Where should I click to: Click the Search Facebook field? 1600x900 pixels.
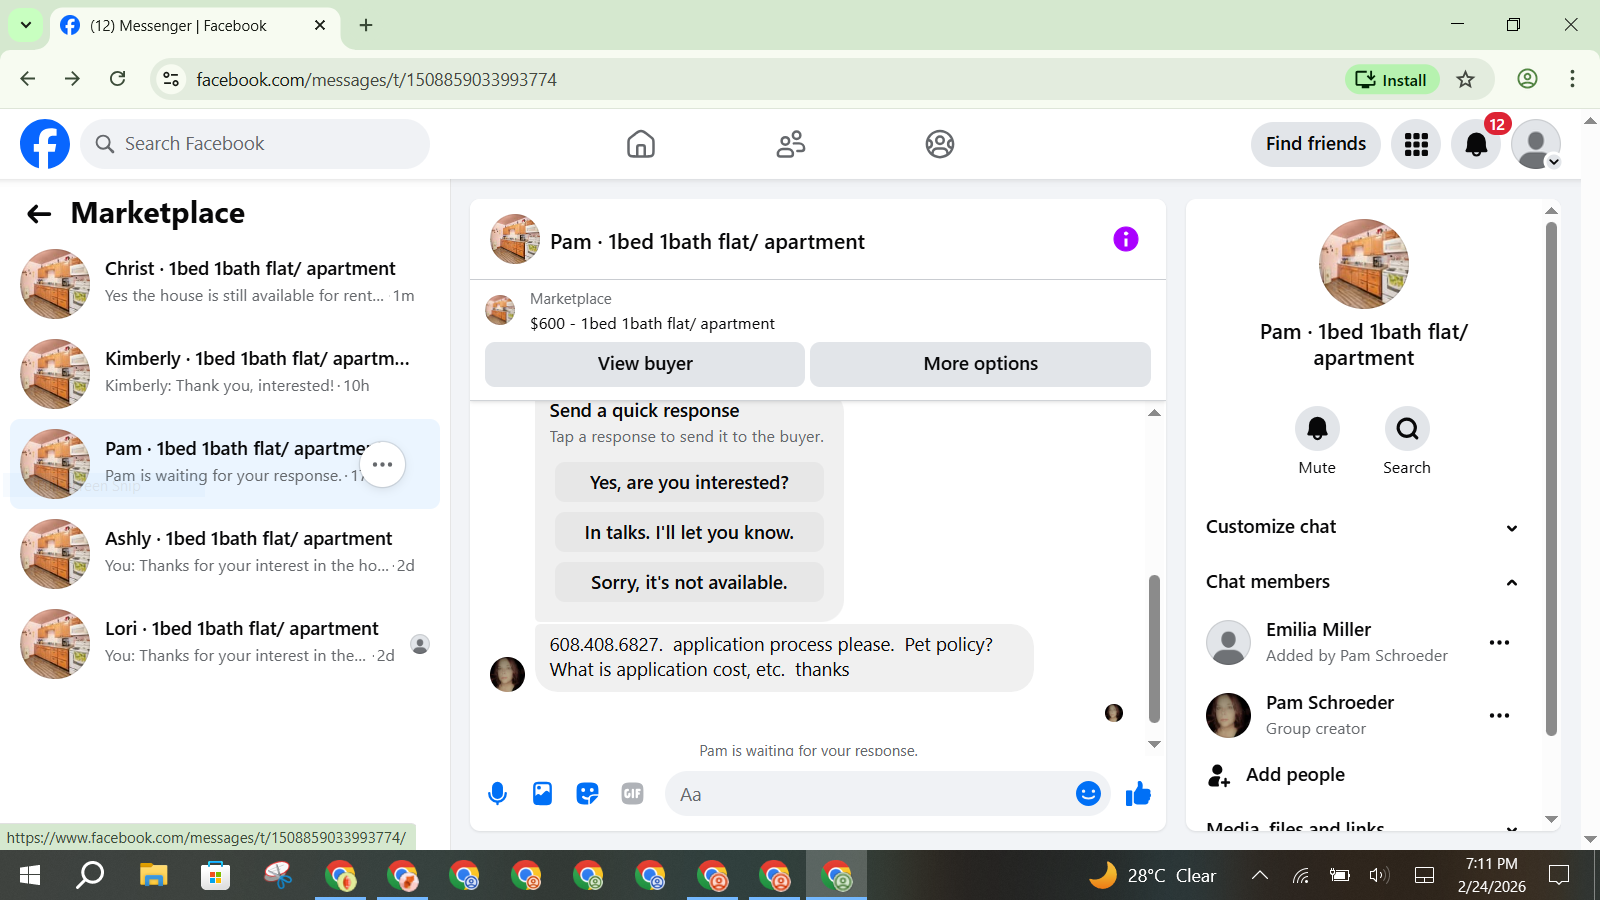(255, 144)
